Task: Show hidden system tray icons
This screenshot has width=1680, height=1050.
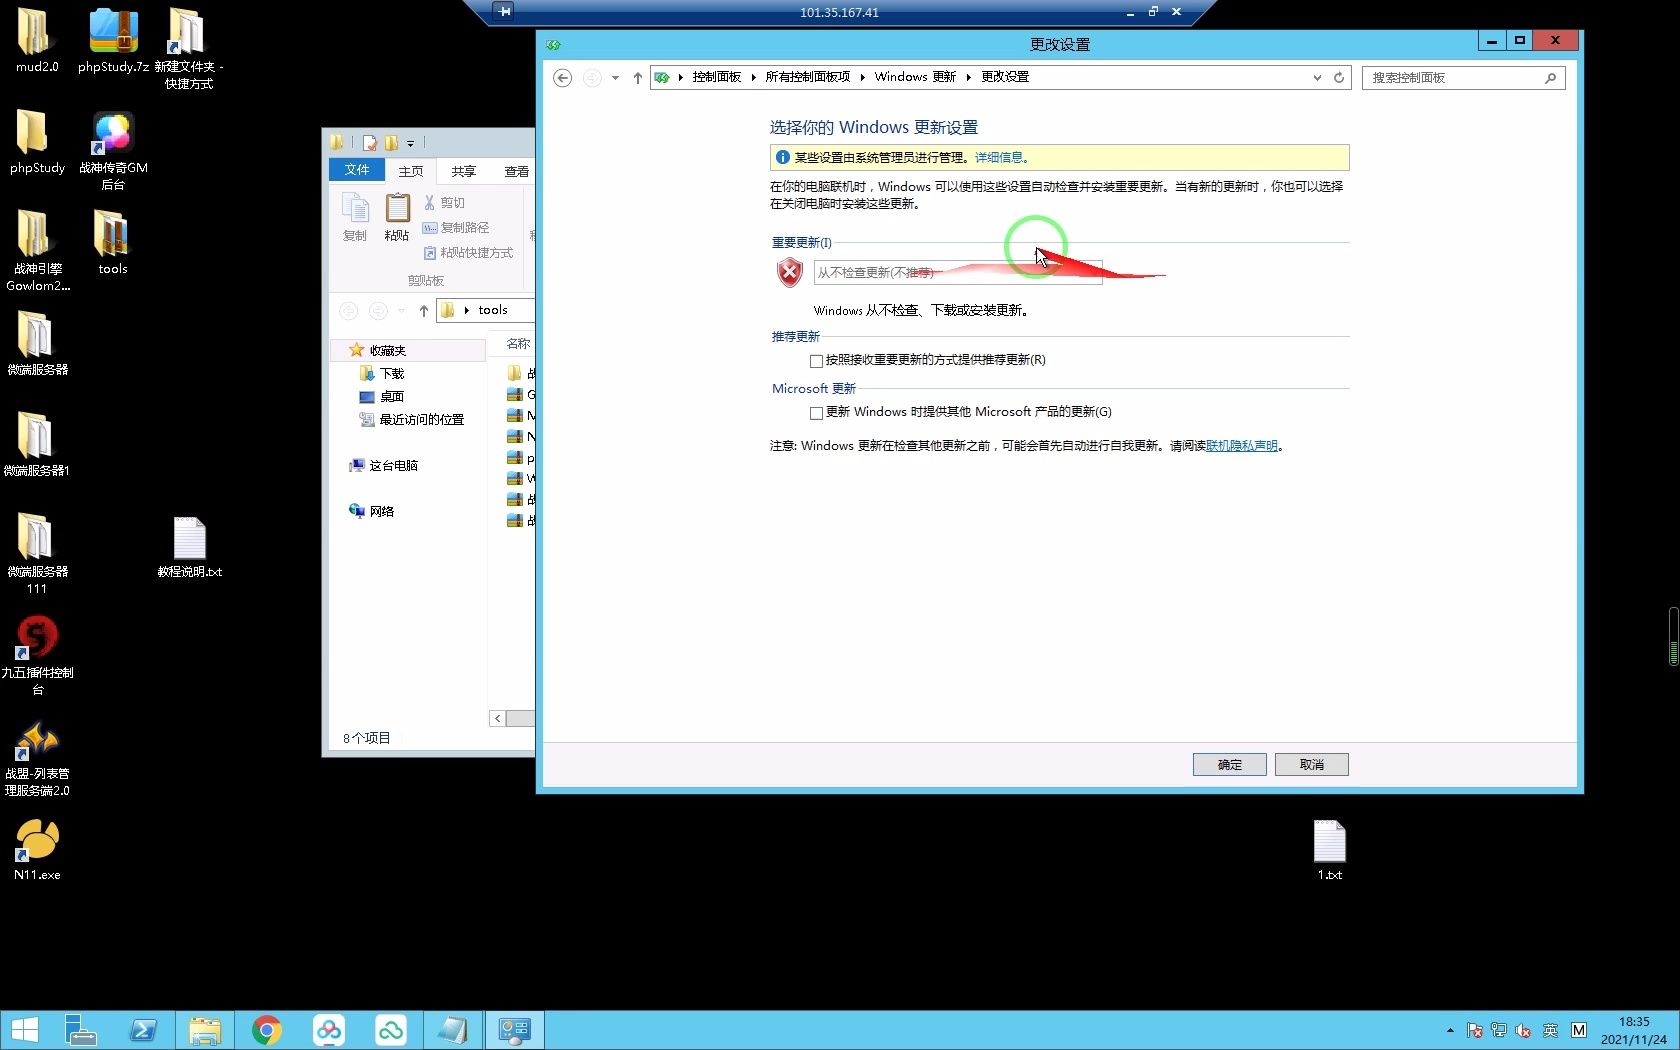Action: [1450, 1030]
